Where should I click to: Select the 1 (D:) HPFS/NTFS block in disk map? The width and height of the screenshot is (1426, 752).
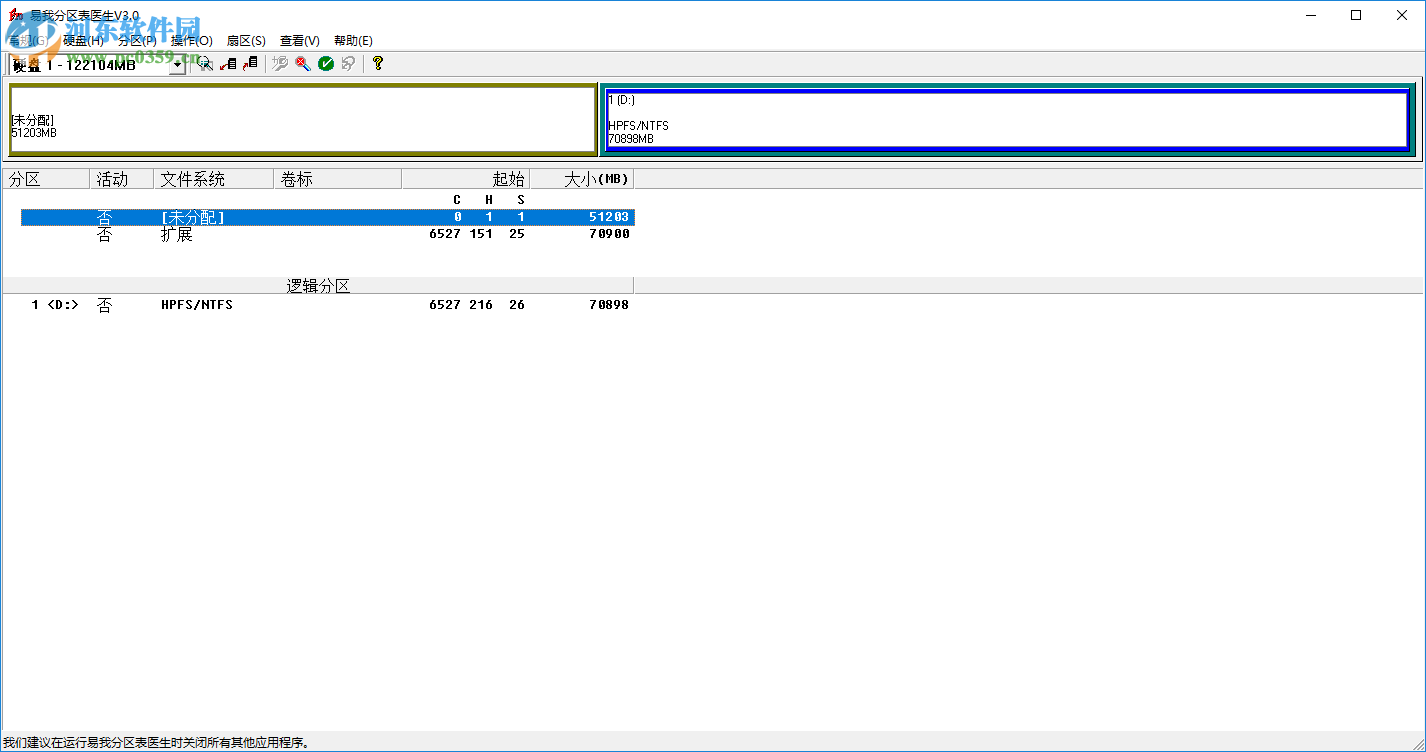coord(1009,120)
